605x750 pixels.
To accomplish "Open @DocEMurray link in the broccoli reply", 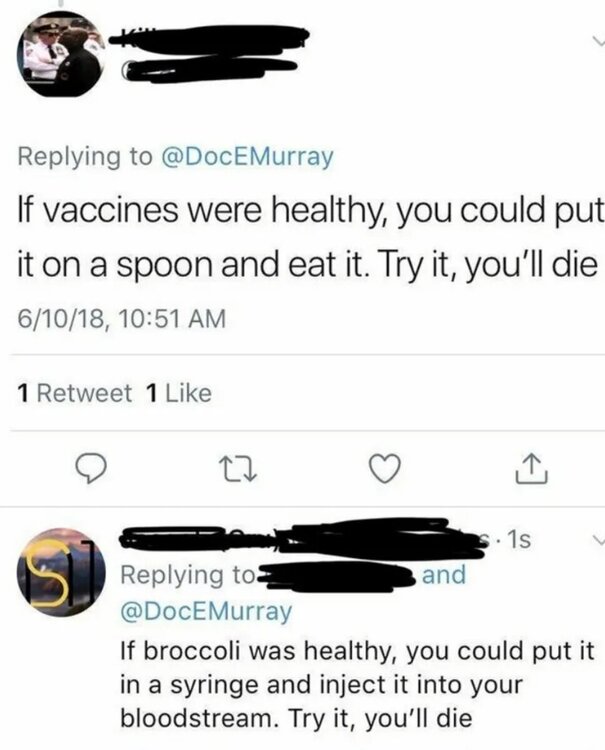I will pyautogui.click(x=206, y=609).
